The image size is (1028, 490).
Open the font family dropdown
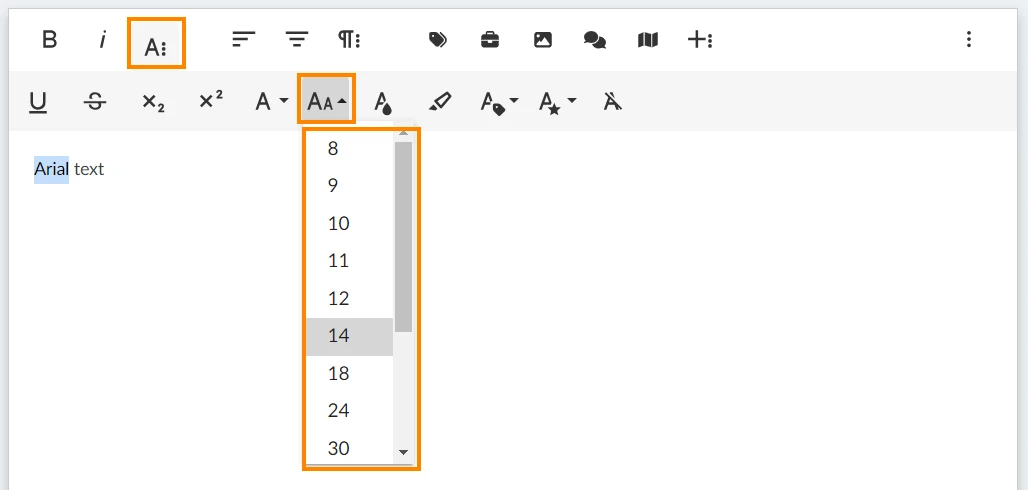tap(271, 102)
